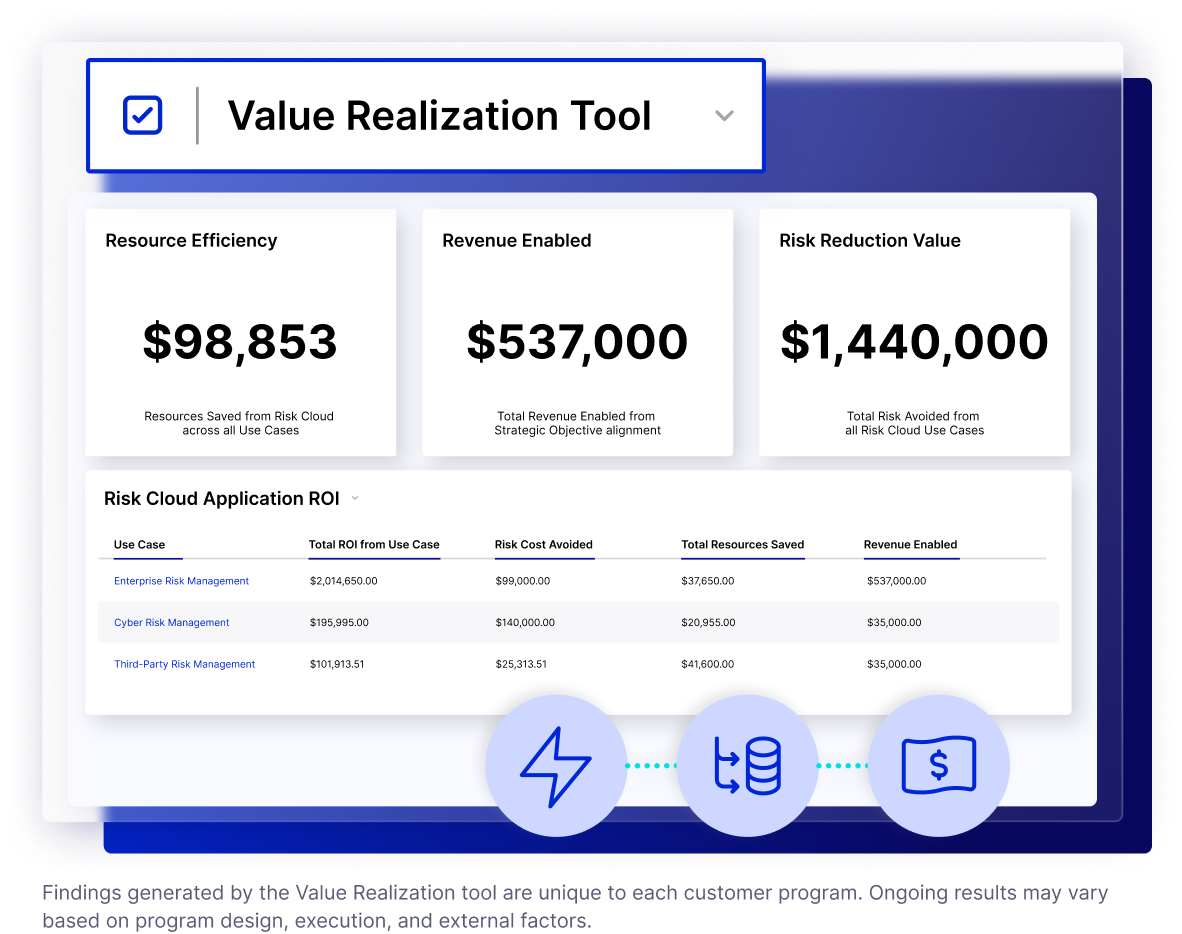Click the Total Revenue Enabled caption
The image size is (1182, 934).
(x=577, y=423)
